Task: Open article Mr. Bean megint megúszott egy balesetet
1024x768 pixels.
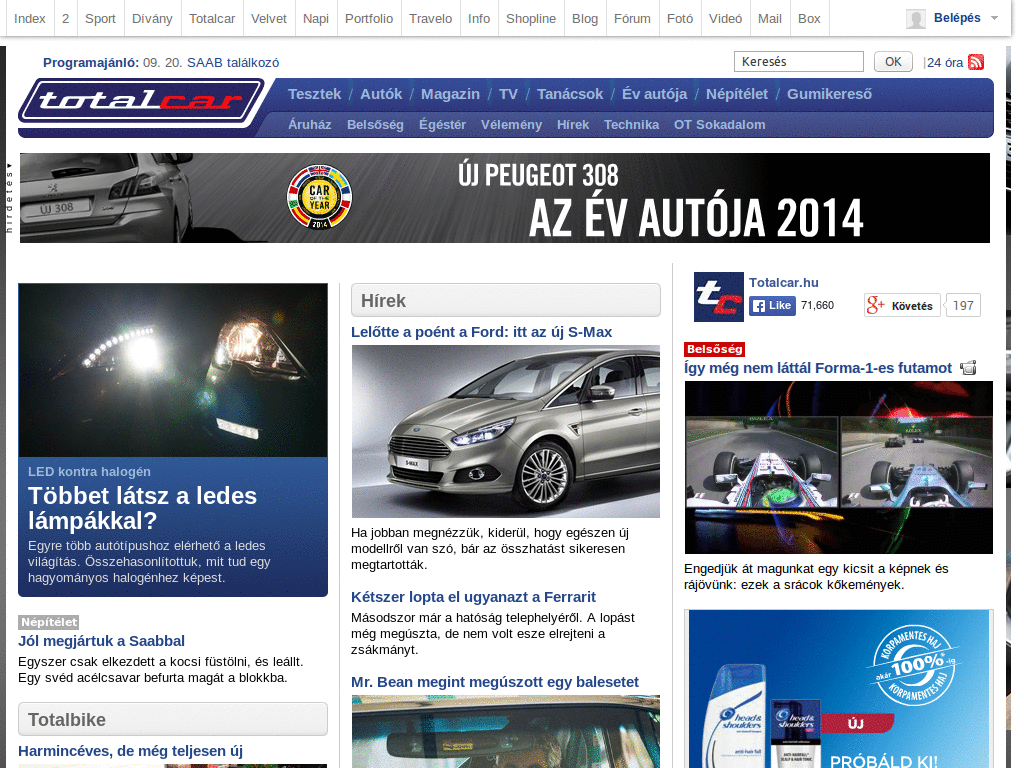Action: [494, 682]
